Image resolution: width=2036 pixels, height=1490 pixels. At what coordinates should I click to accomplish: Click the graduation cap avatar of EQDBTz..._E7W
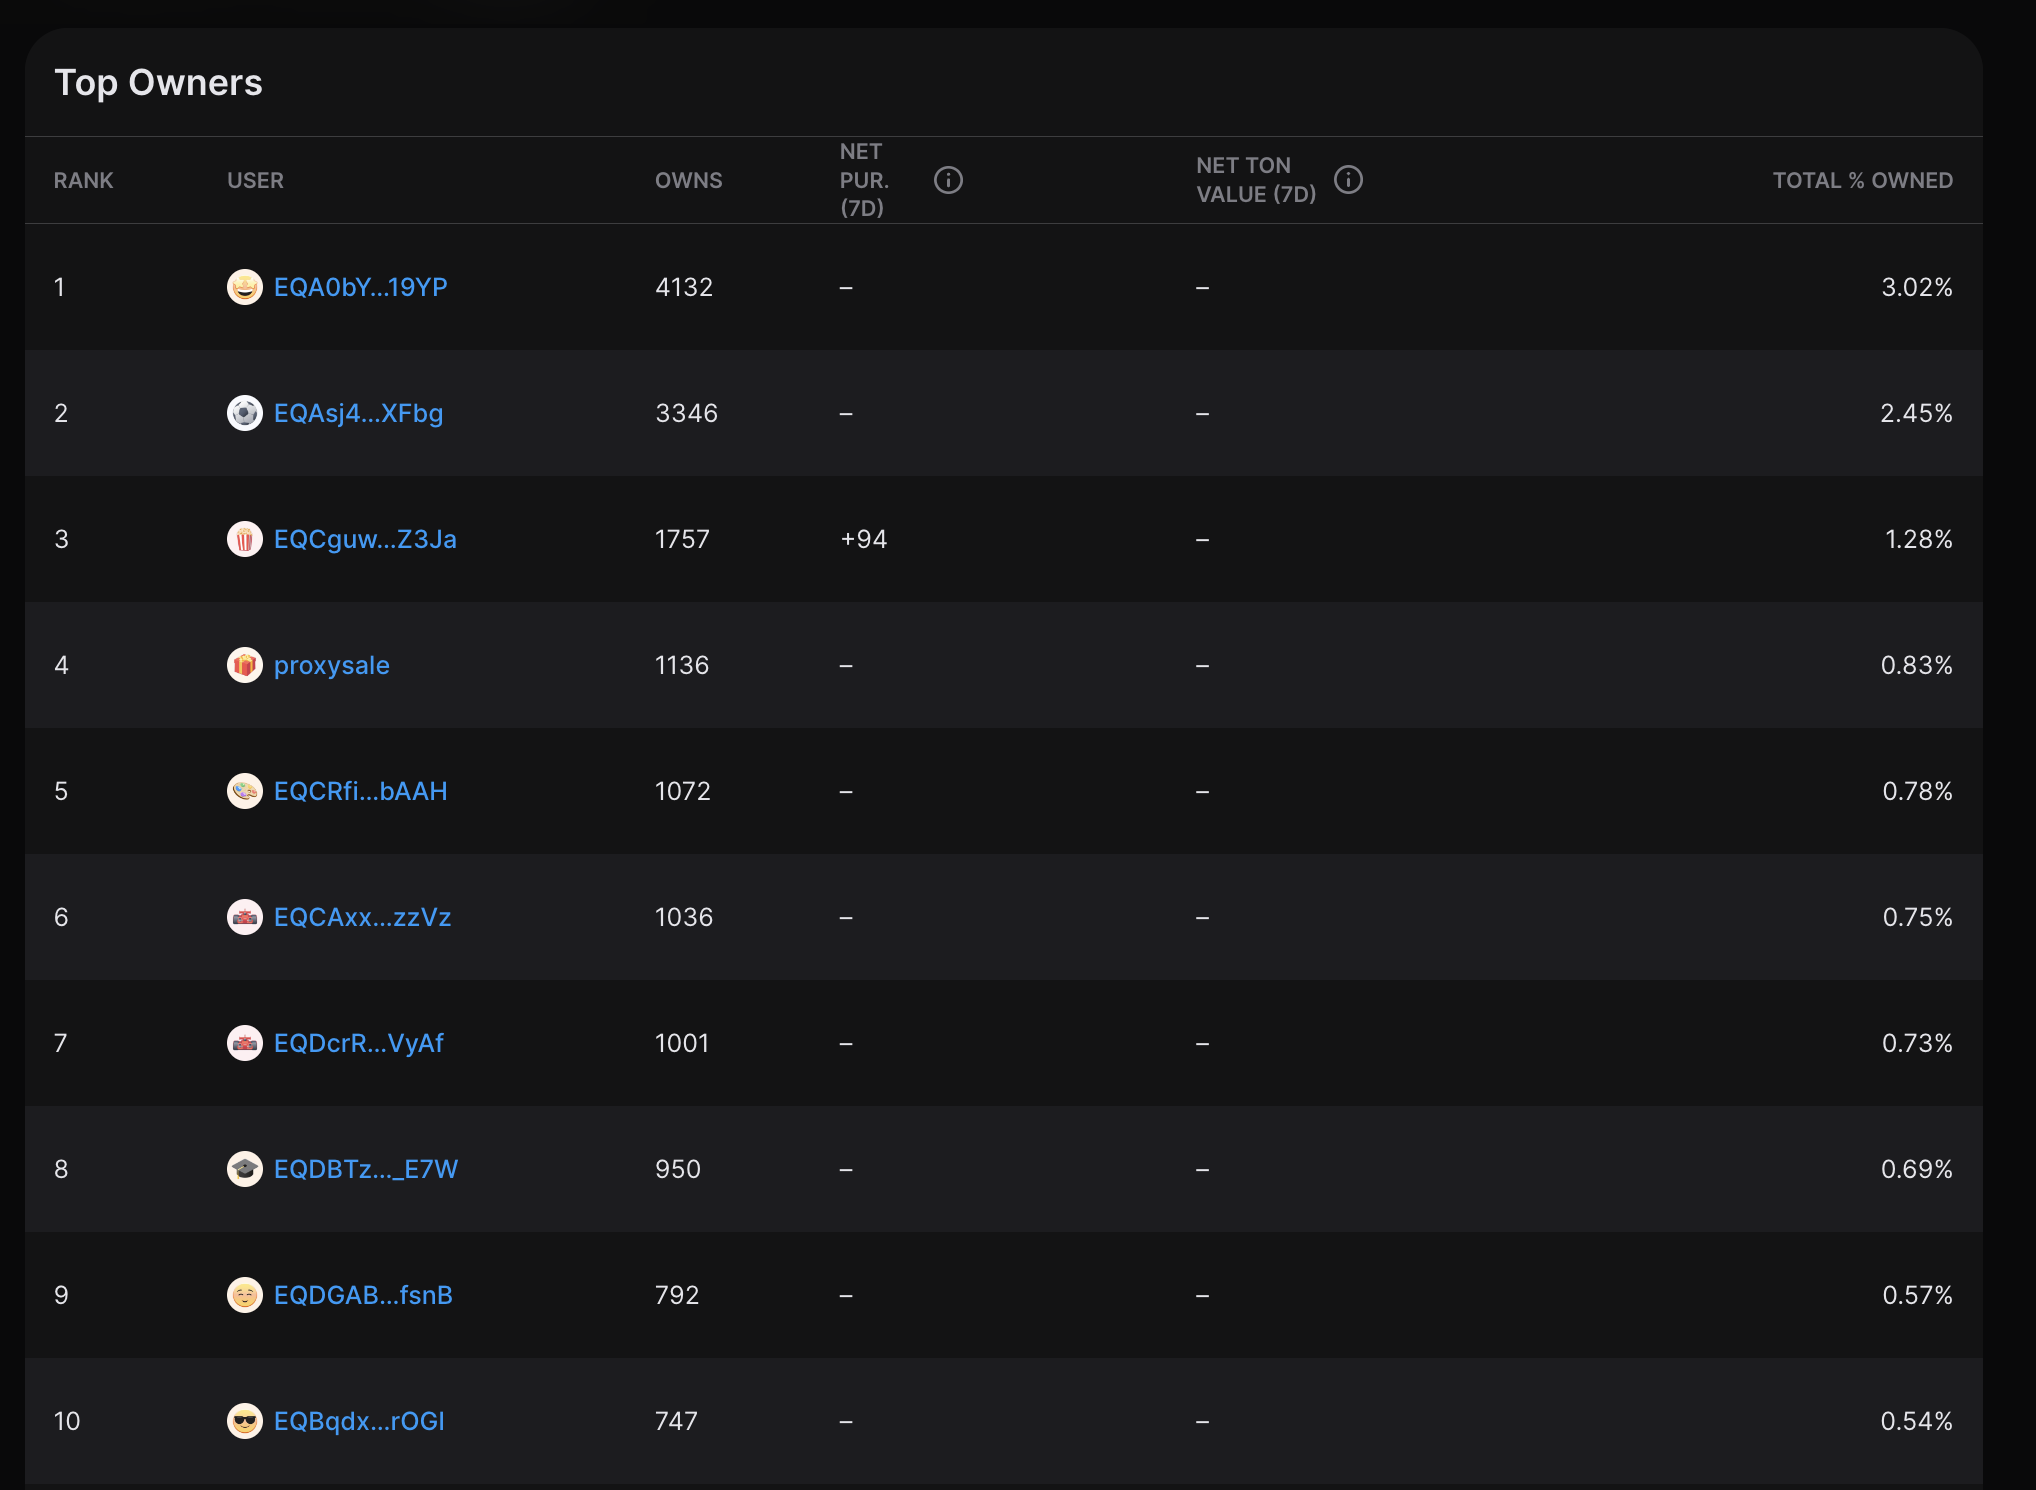(x=244, y=1170)
